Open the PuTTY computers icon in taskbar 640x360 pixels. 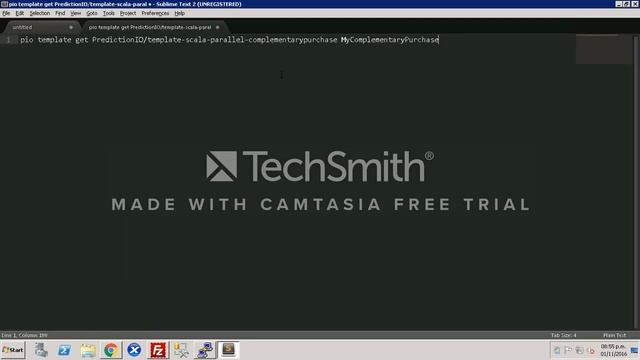click(204, 350)
